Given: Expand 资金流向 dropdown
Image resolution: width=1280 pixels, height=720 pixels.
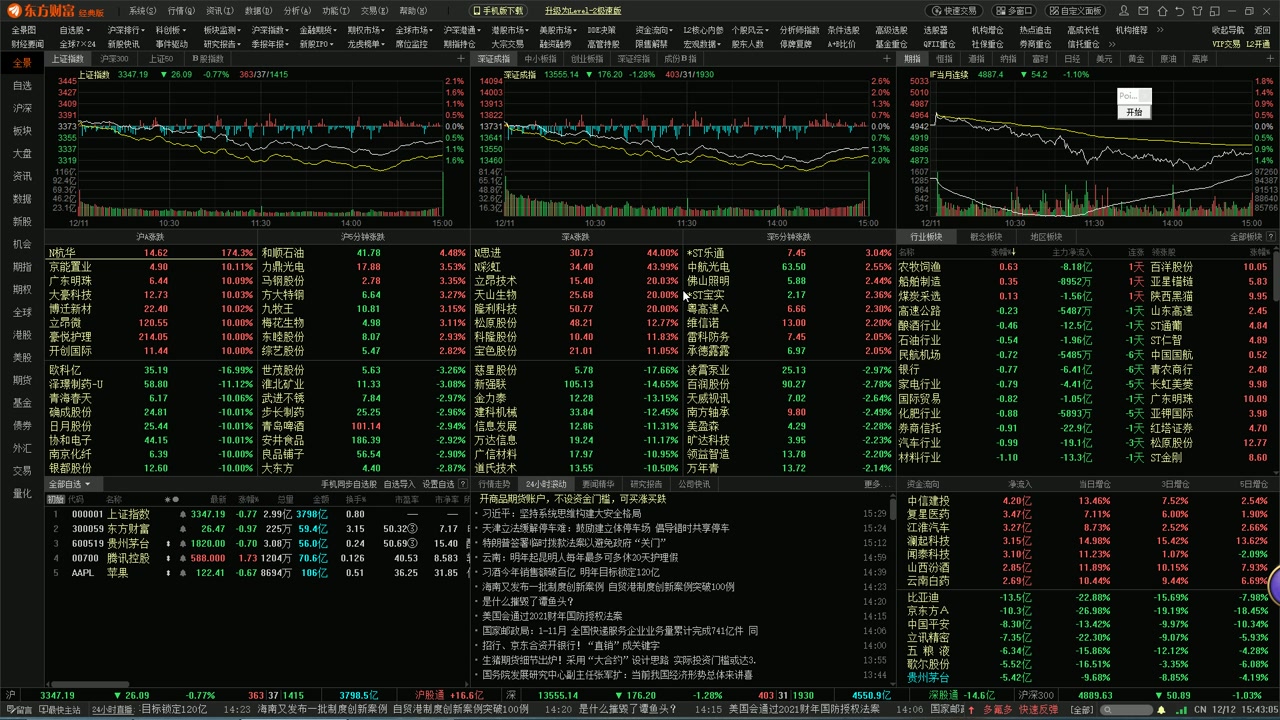Looking at the screenshot, I should pos(653,31).
